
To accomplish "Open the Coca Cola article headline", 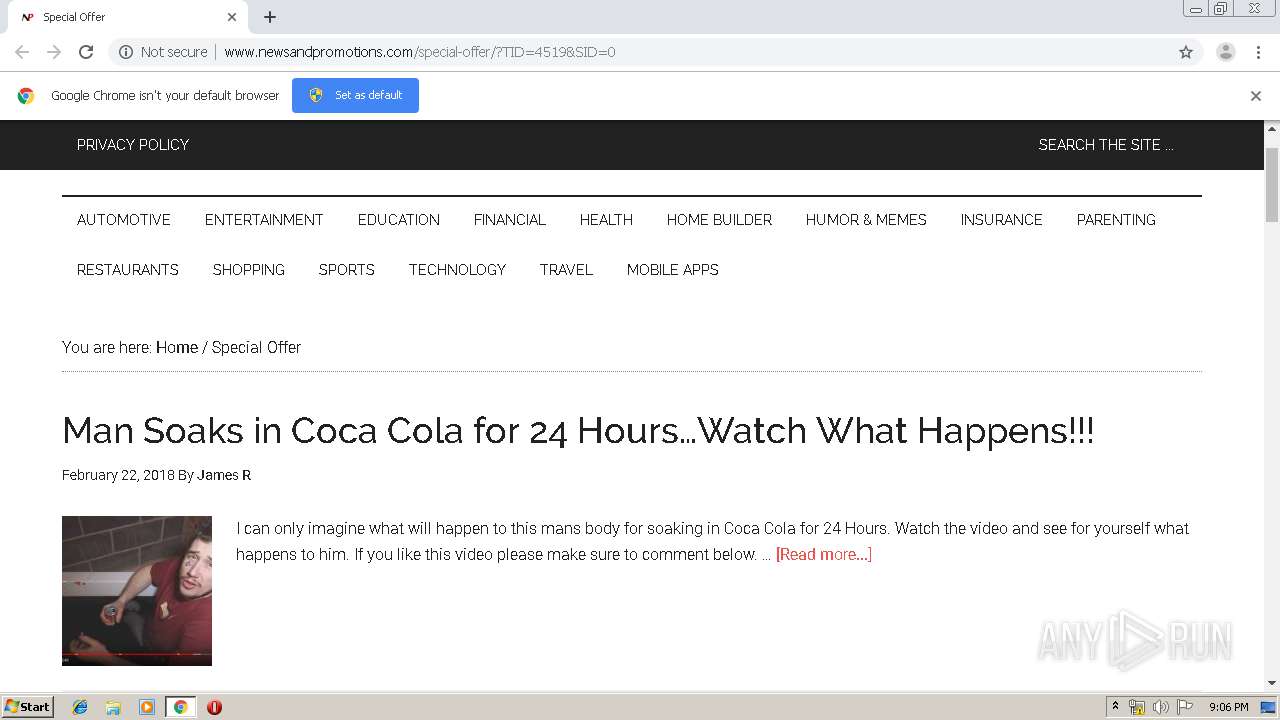I will [578, 431].
